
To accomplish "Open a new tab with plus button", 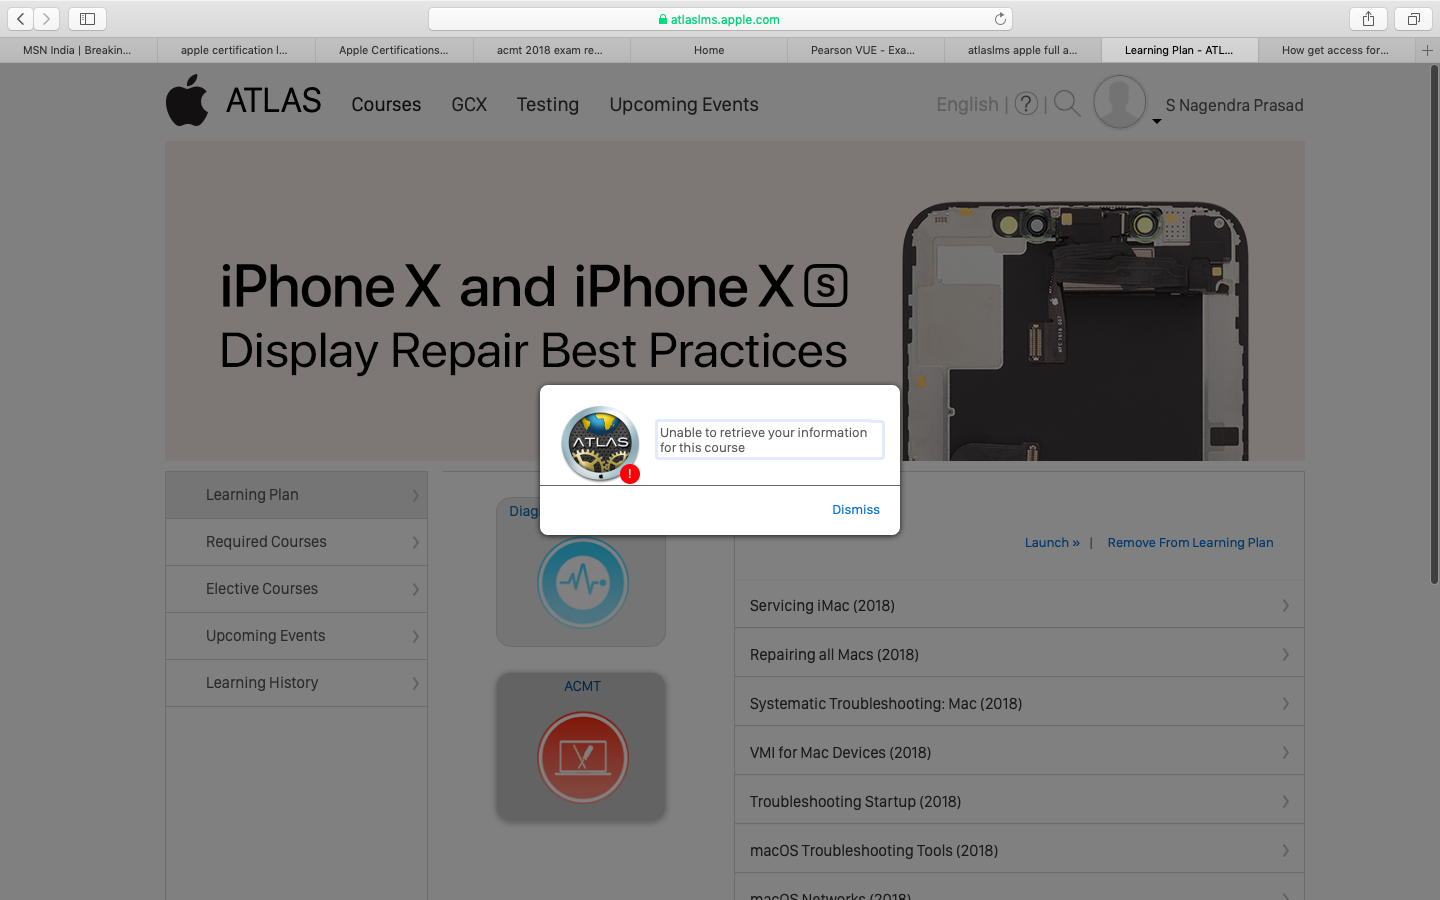I will [x=1427, y=50].
